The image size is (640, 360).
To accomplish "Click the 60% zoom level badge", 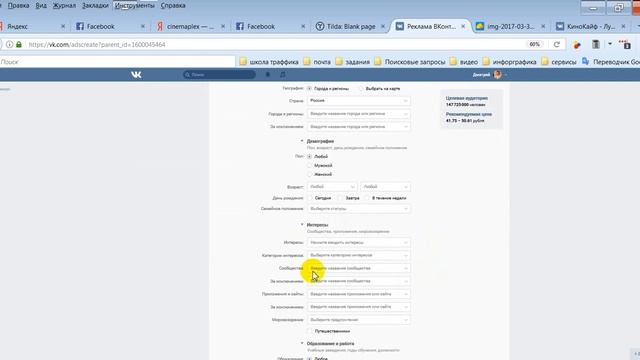I will coord(535,44).
